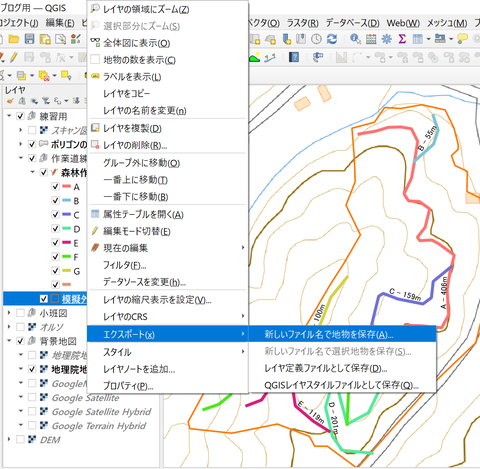Open the new print layout icon
The width and height of the screenshot is (480, 469).
(45, 39)
